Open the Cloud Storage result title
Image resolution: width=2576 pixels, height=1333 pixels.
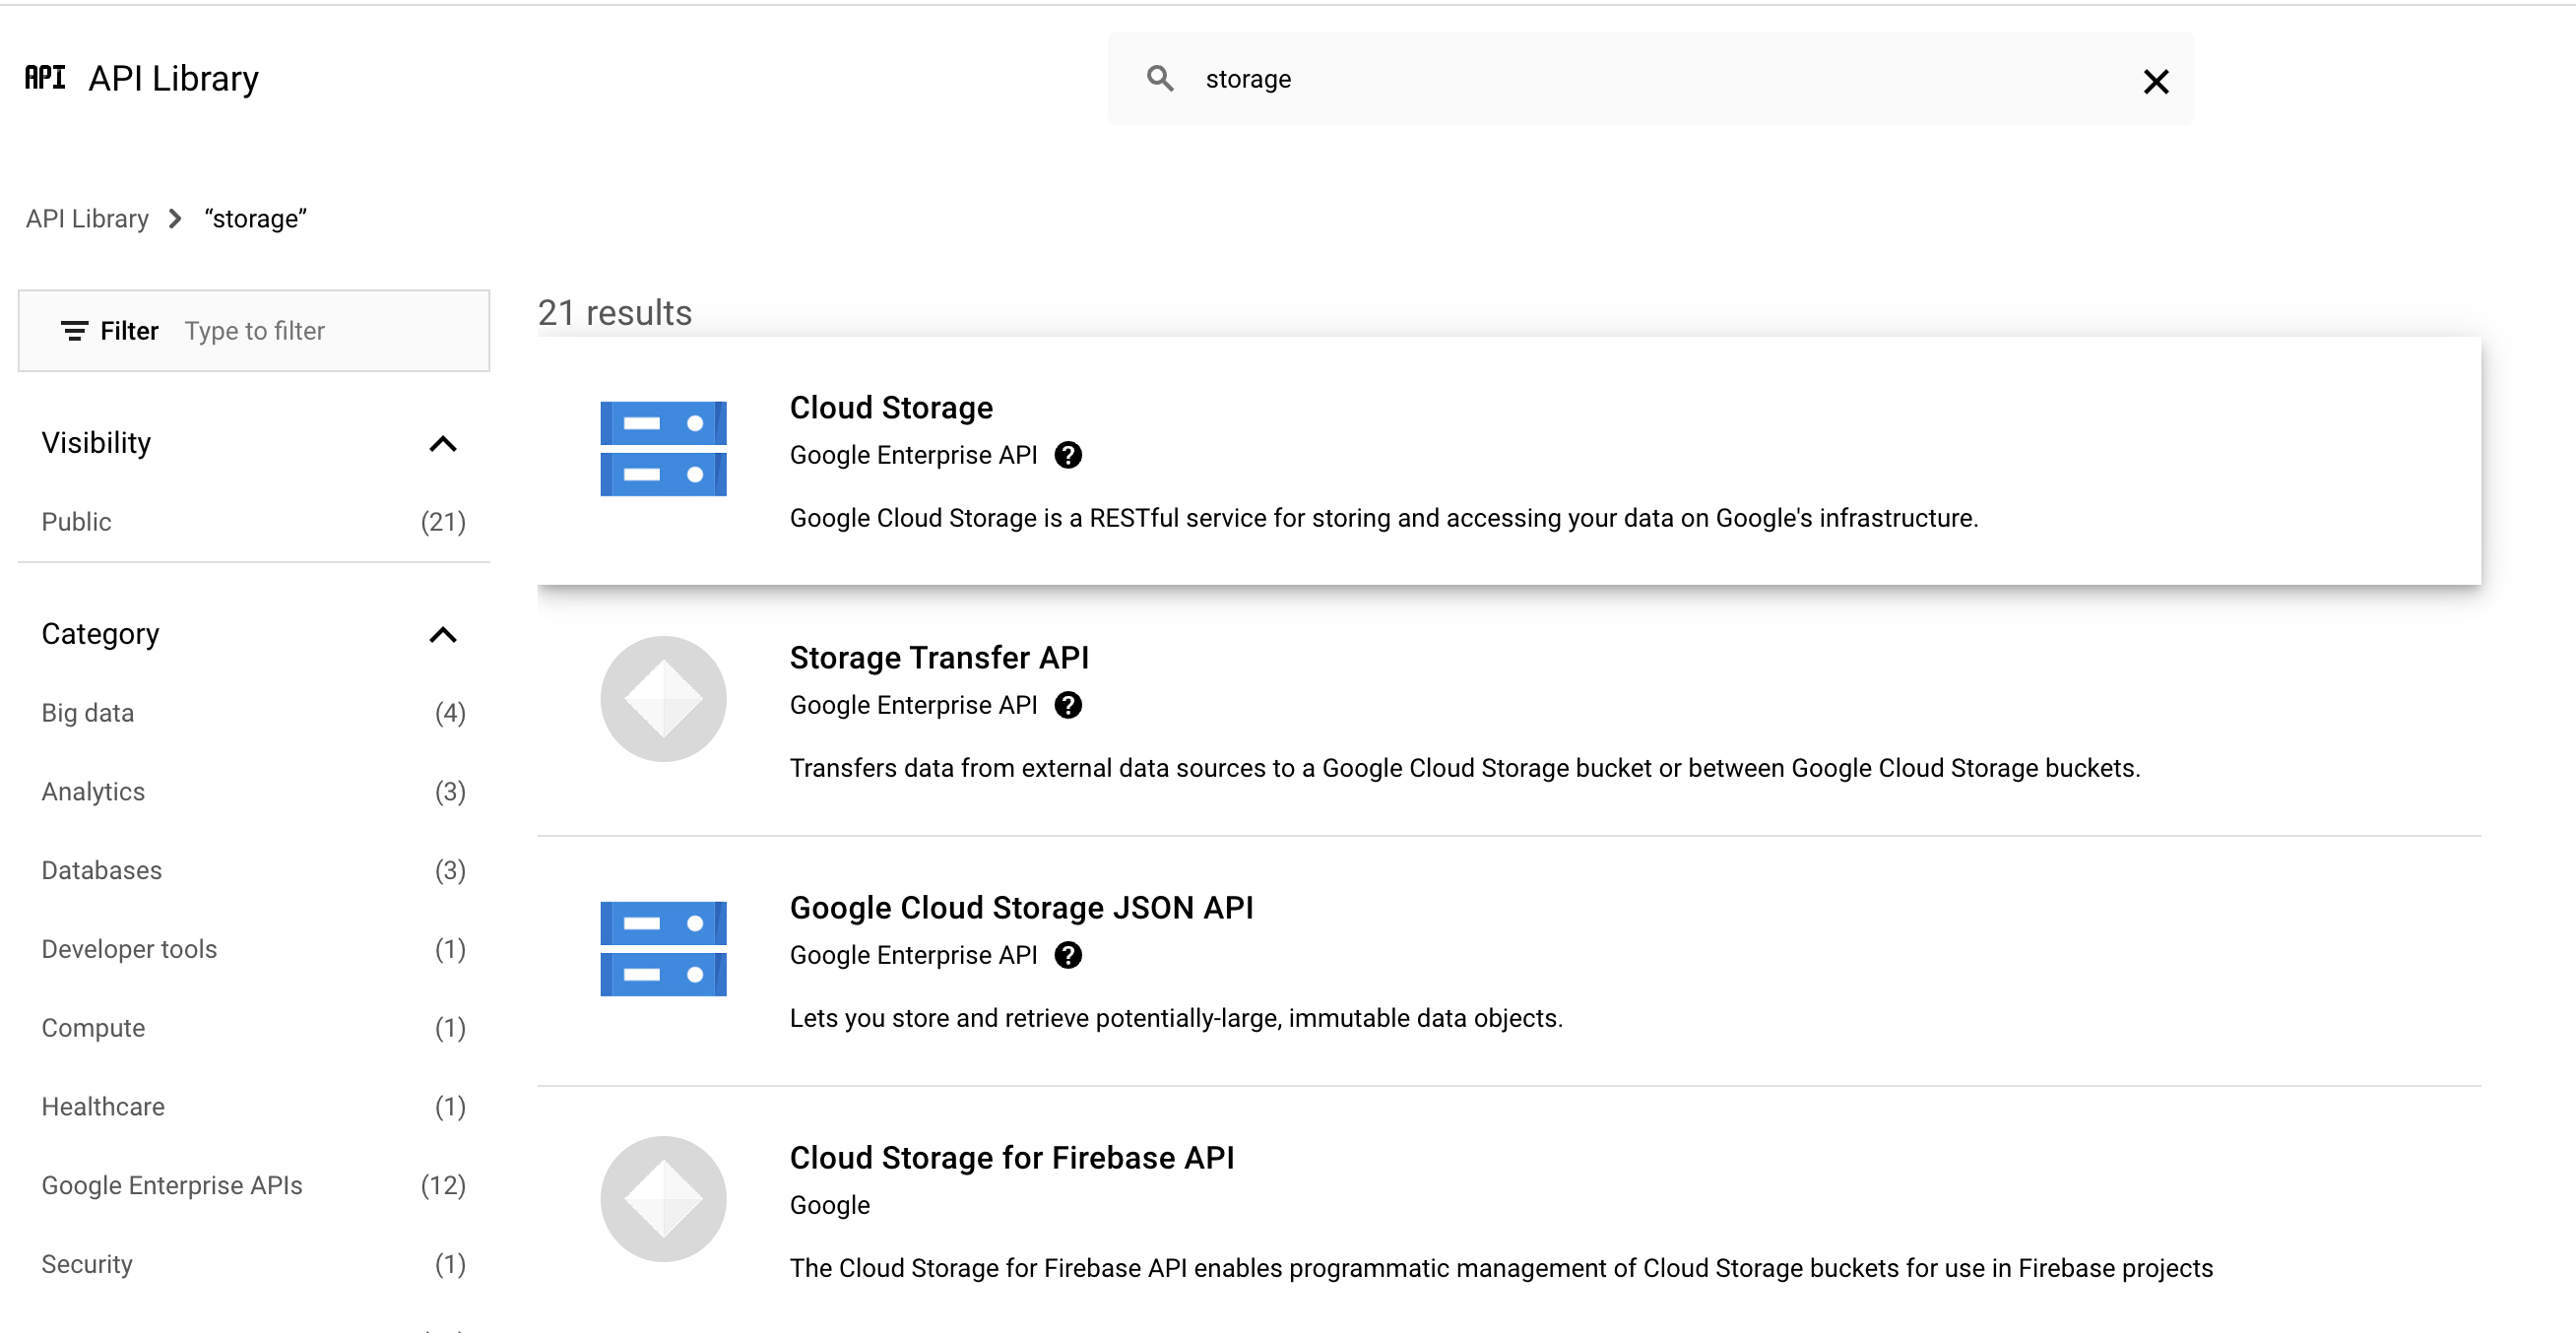tap(891, 408)
